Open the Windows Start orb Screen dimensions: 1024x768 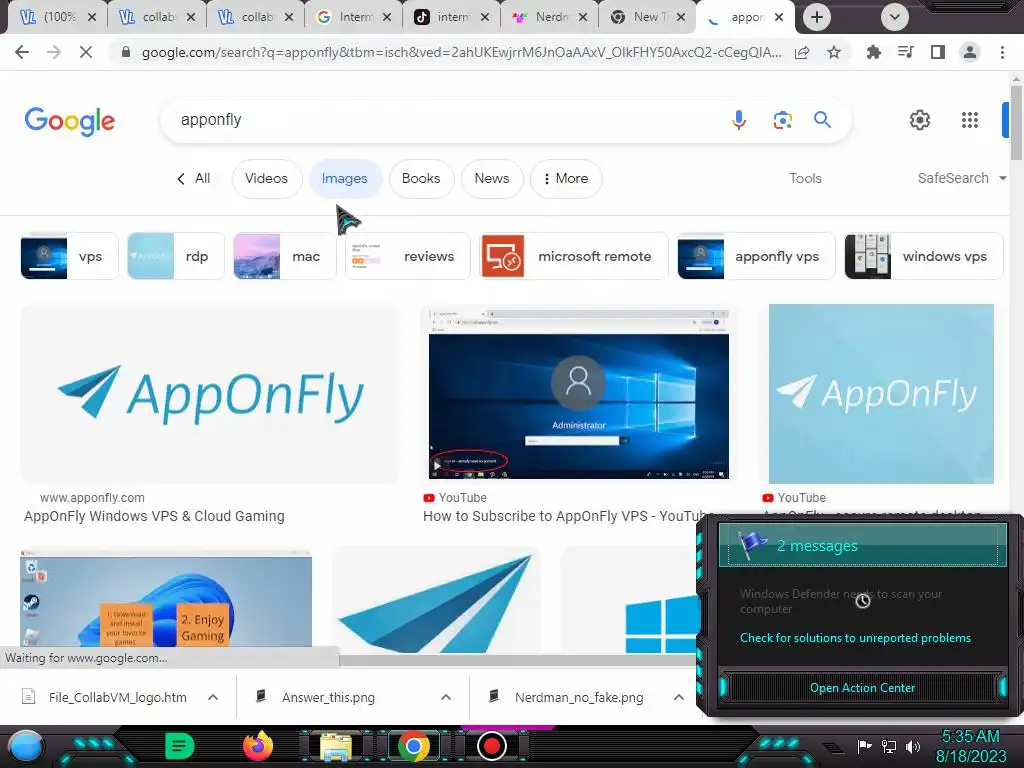[27, 746]
